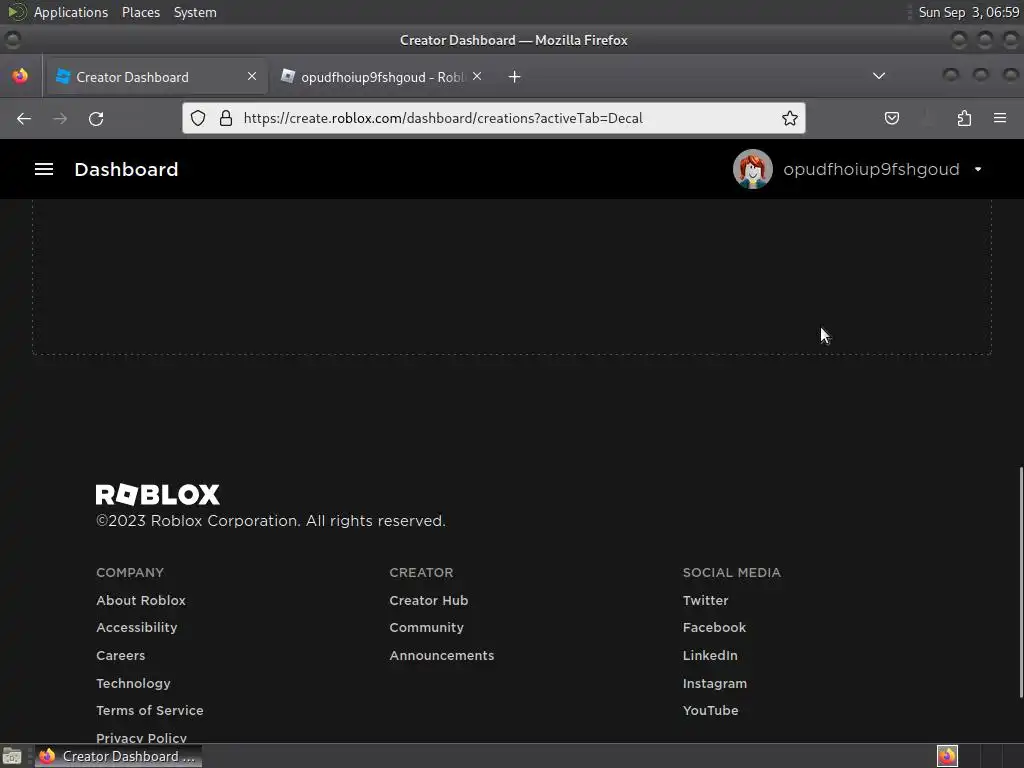Open a new browser tab
The image size is (1024, 768).
click(x=515, y=77)
